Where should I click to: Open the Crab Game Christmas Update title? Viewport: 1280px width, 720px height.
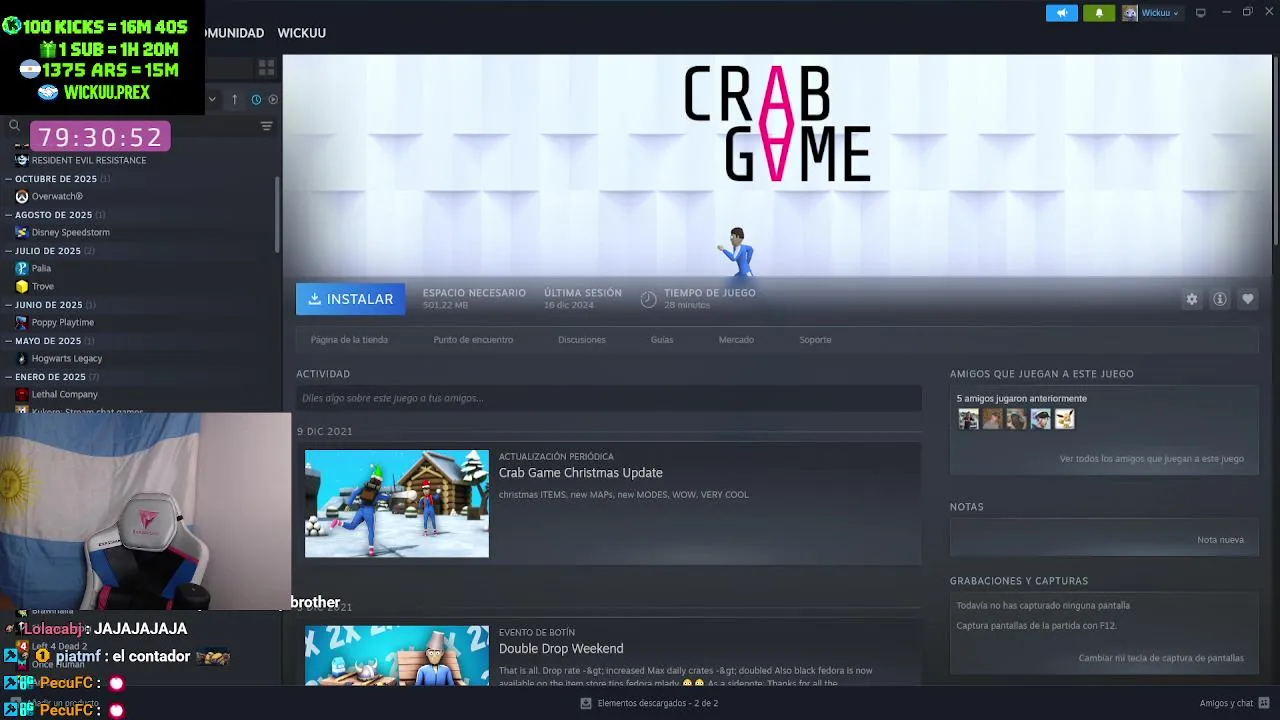coord(580,473)
